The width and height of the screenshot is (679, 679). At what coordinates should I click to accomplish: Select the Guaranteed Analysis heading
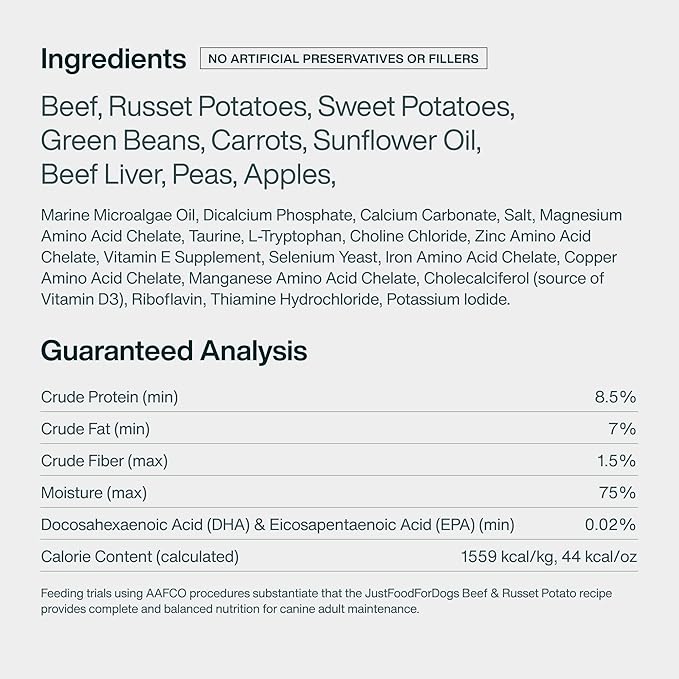174,351
